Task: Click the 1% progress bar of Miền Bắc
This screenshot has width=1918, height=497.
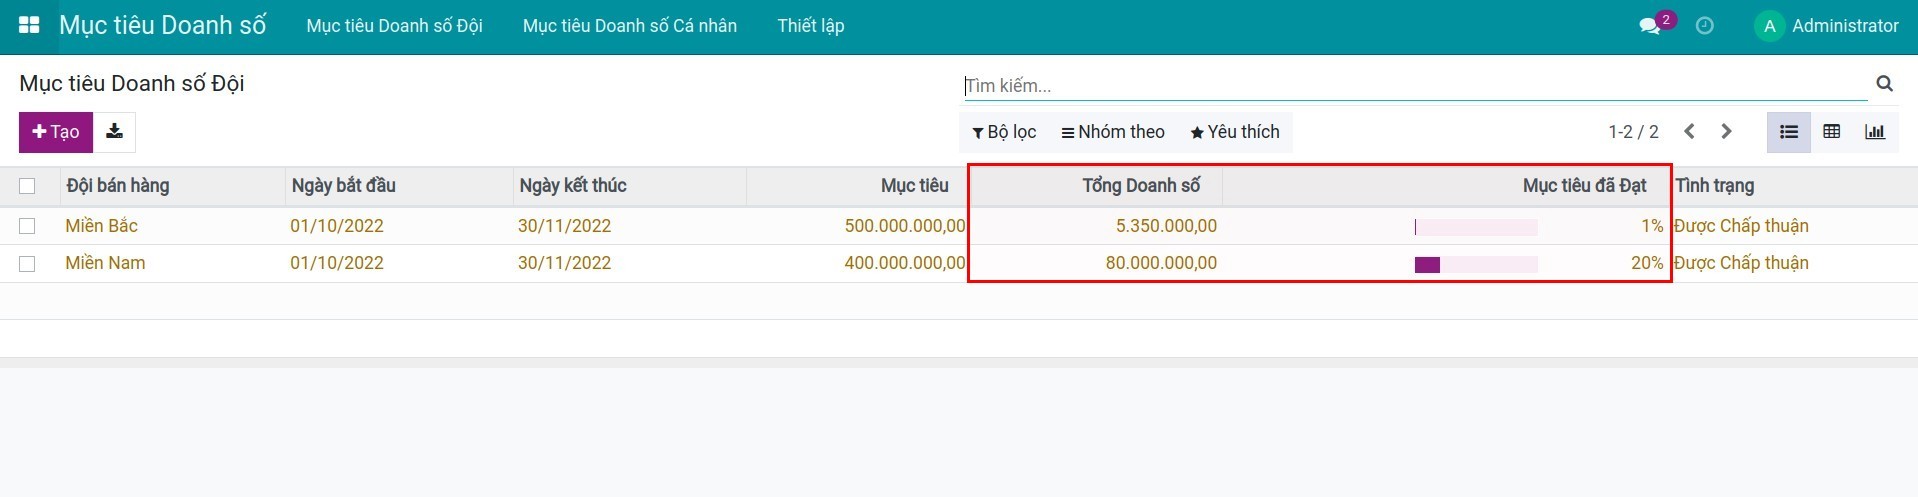Action: click(1476, 227)
